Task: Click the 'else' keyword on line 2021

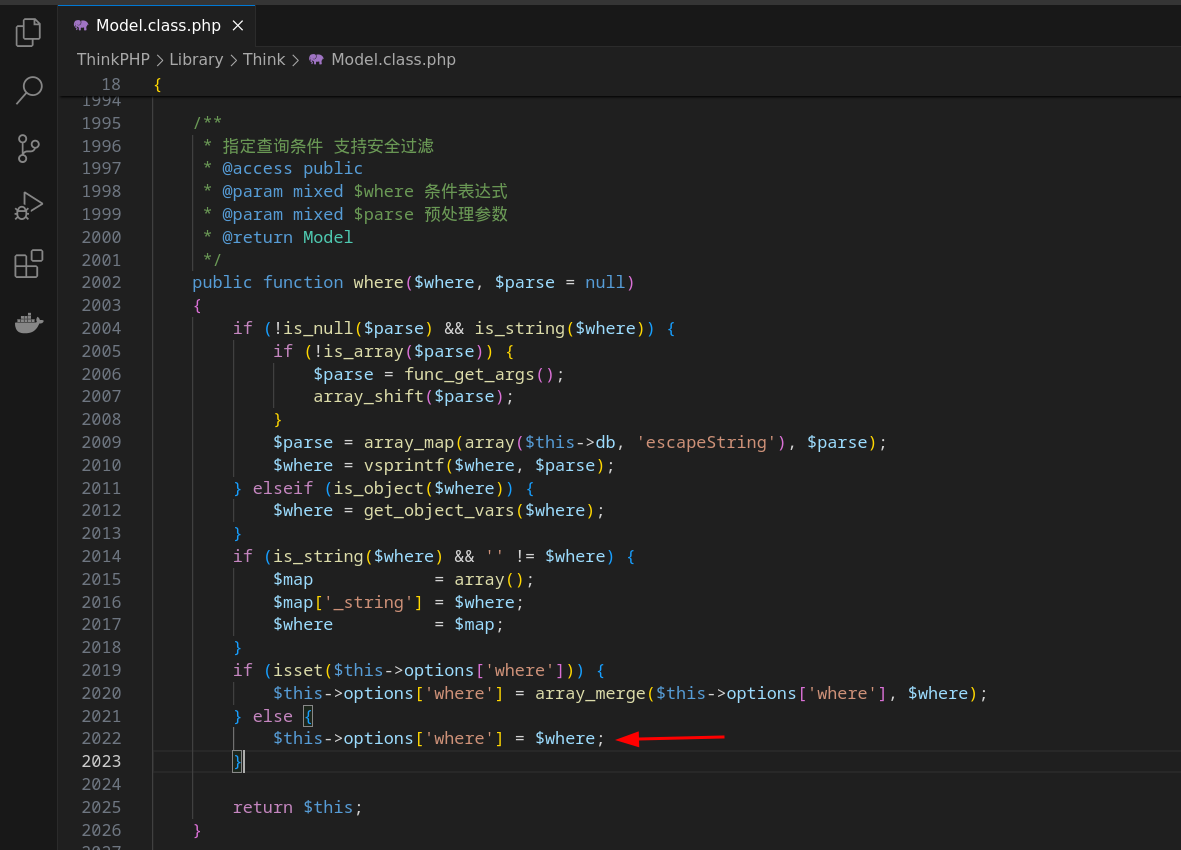Action: click(x=273, y=717)
